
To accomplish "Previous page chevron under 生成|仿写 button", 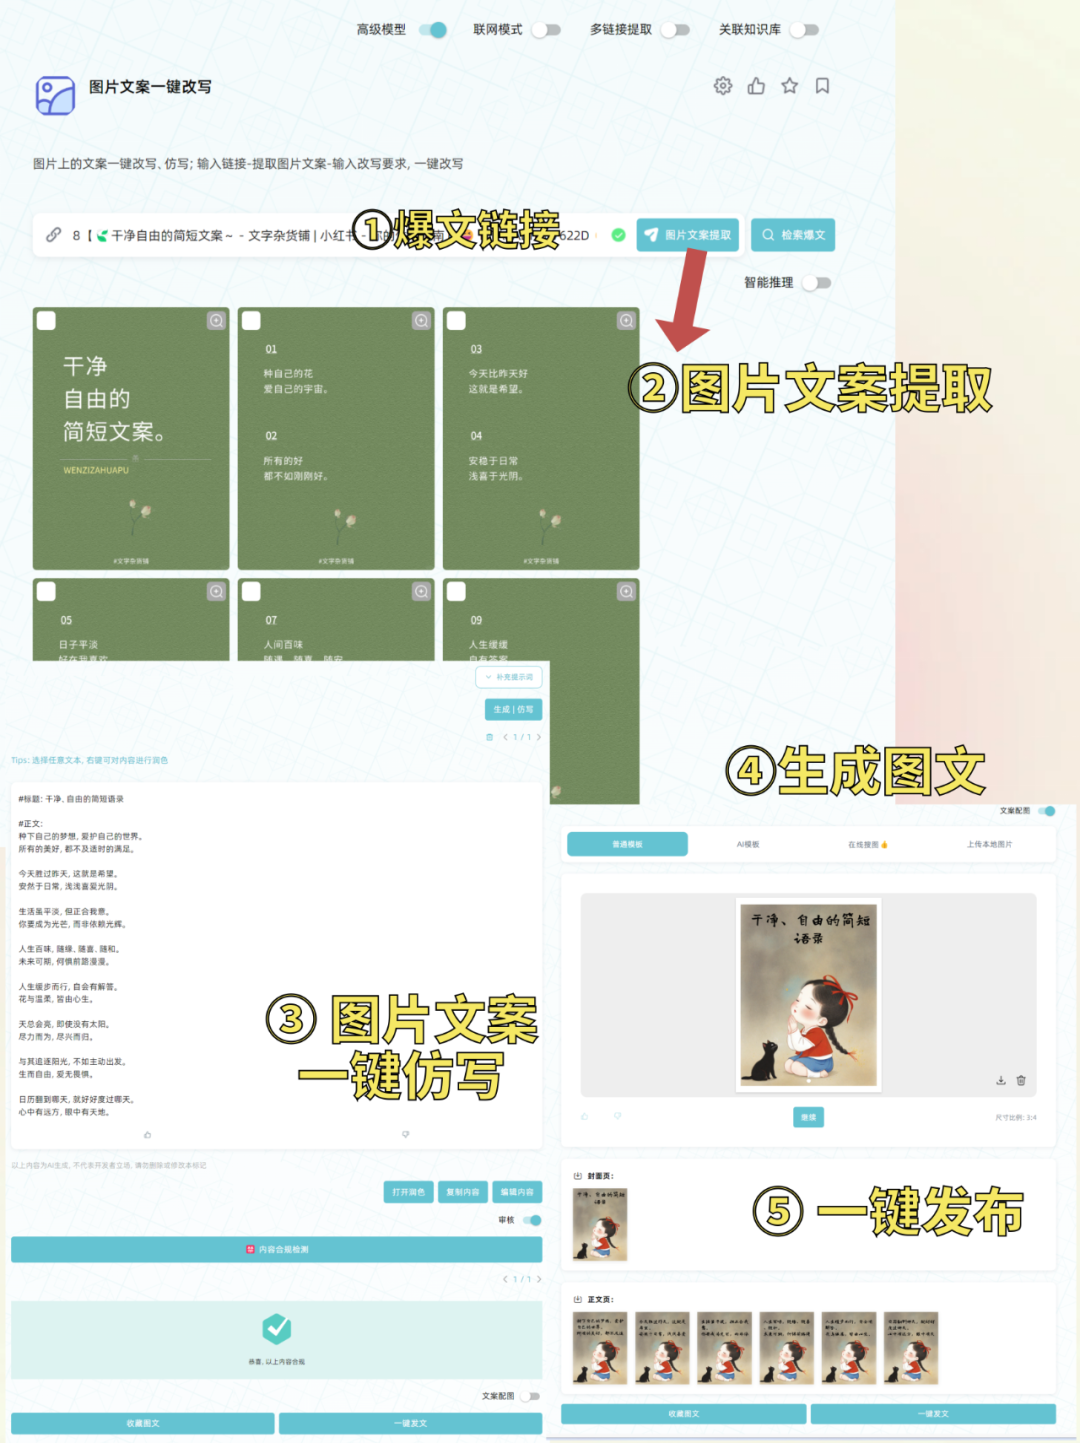I will (x=505, y=737).
